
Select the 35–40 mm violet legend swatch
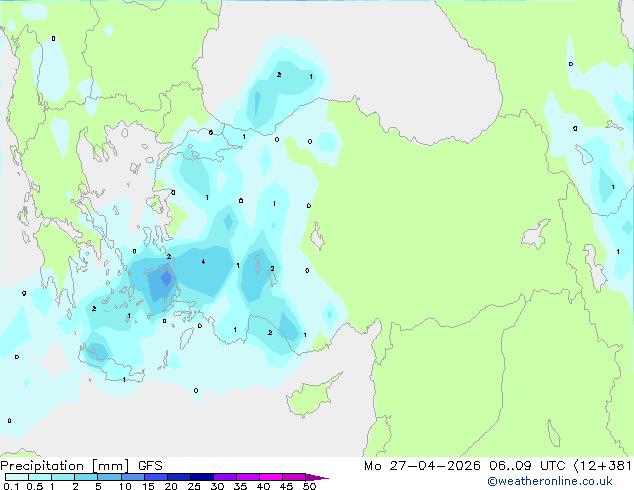pos(248,477)
